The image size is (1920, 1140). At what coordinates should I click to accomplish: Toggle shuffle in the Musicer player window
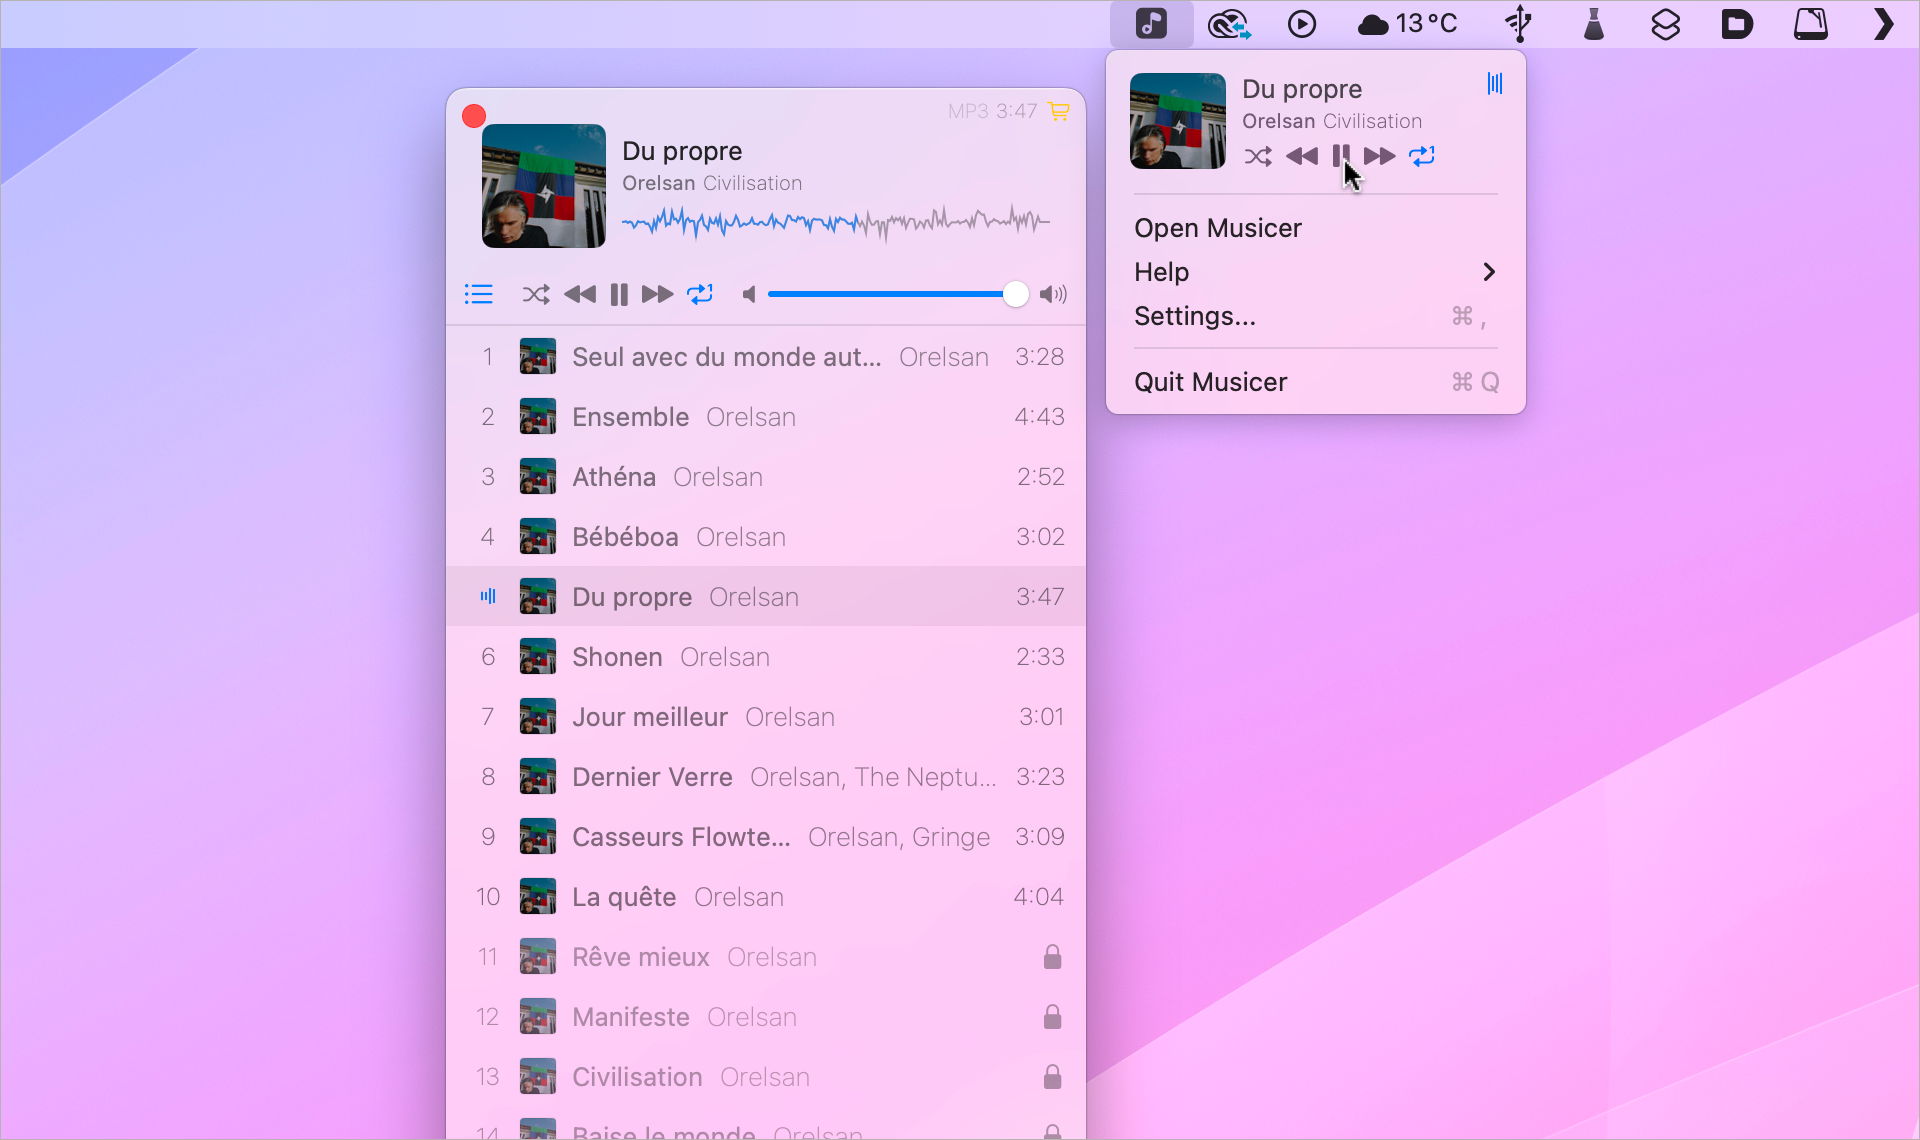(x=536, y=294)
